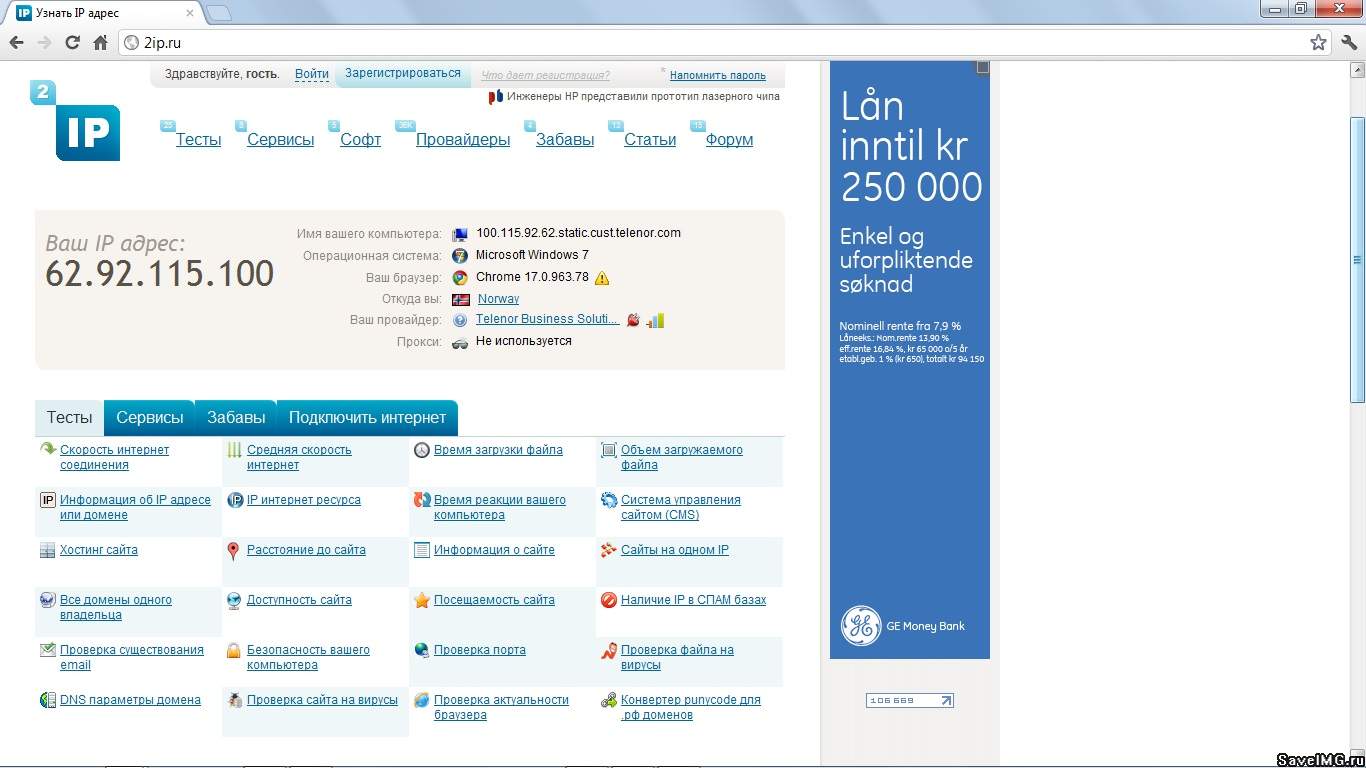The image size is (1366, 768).
Task: Open the Norway location link
Action: [x=498, y=299]
